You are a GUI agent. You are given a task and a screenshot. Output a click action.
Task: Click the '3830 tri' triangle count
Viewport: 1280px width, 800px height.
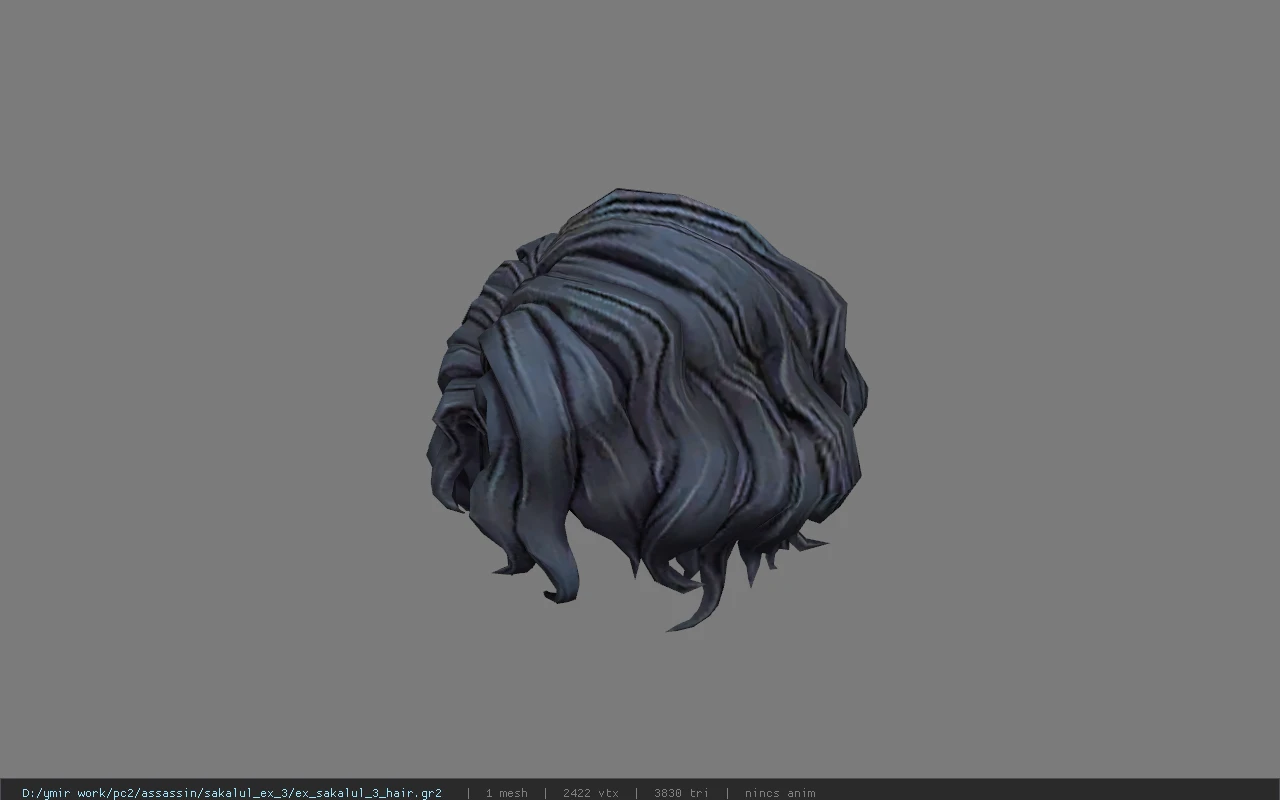click(681, 793)
